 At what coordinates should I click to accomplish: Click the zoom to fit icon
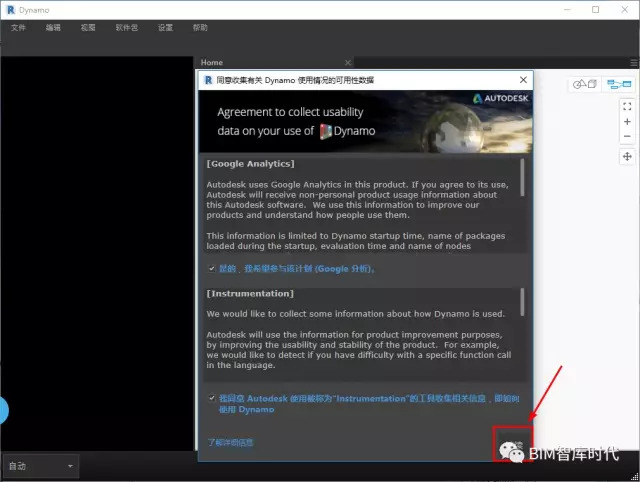tap(627, 107)
